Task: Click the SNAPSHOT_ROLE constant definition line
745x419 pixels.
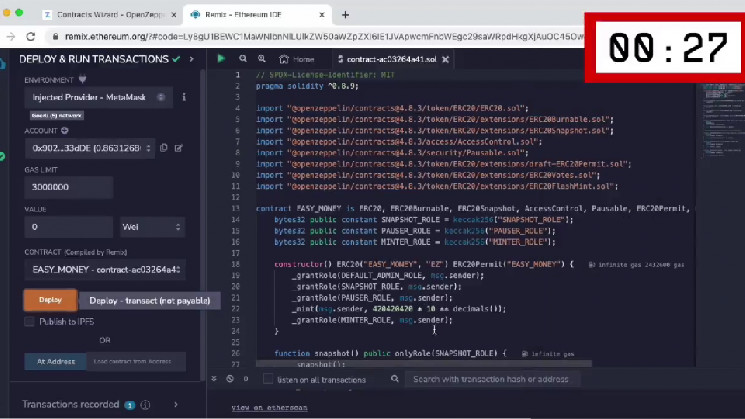Action: (423, 219)
